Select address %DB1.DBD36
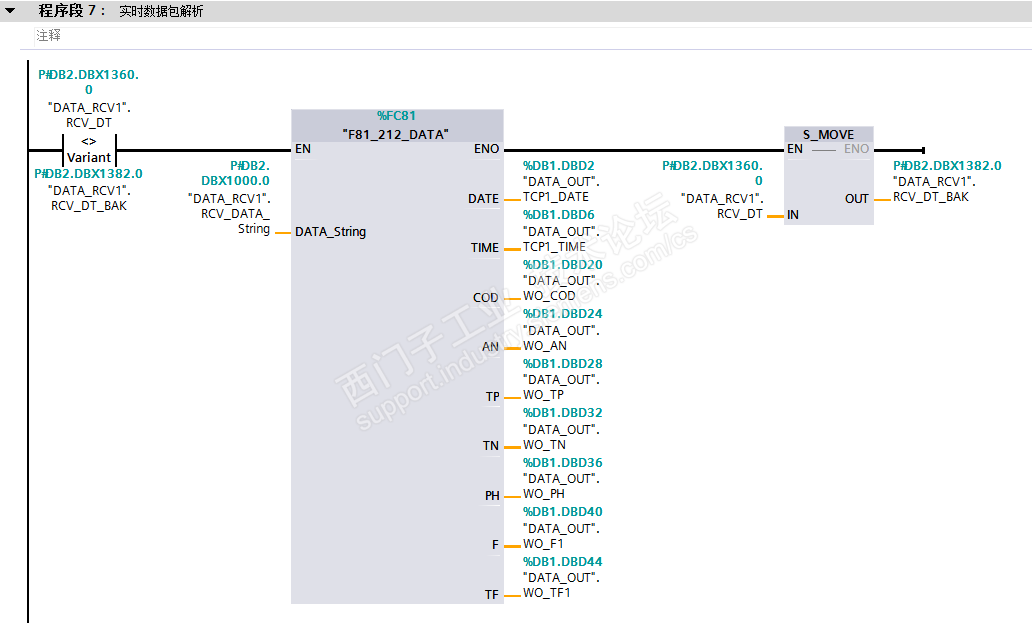This screenshot has height=623, width=1032. [563, 462]
